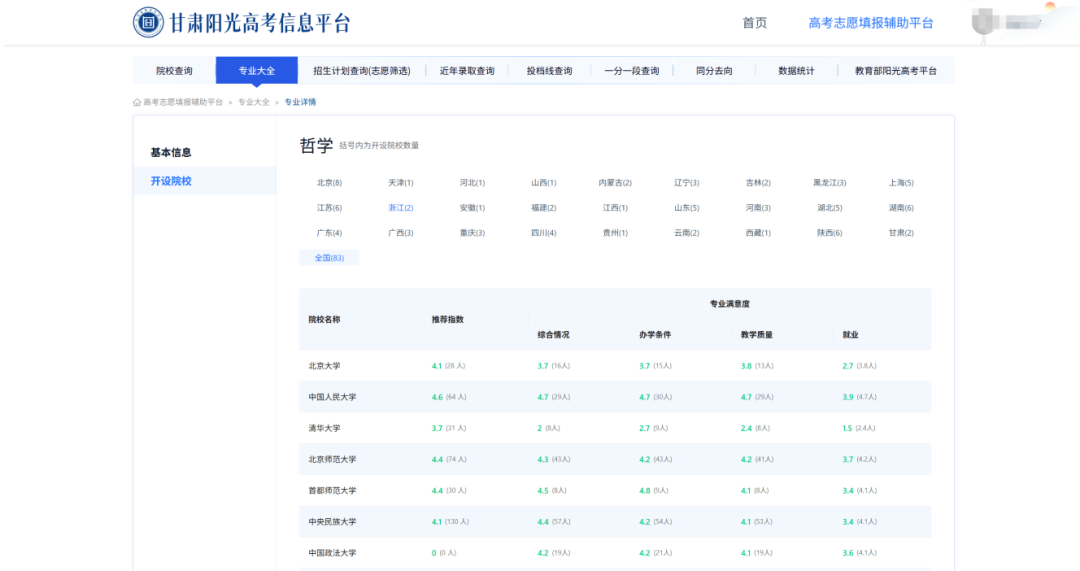Select the 江苏(6) province filter
The height and width of the screenshot is (571, 1080).
point(329,207)
